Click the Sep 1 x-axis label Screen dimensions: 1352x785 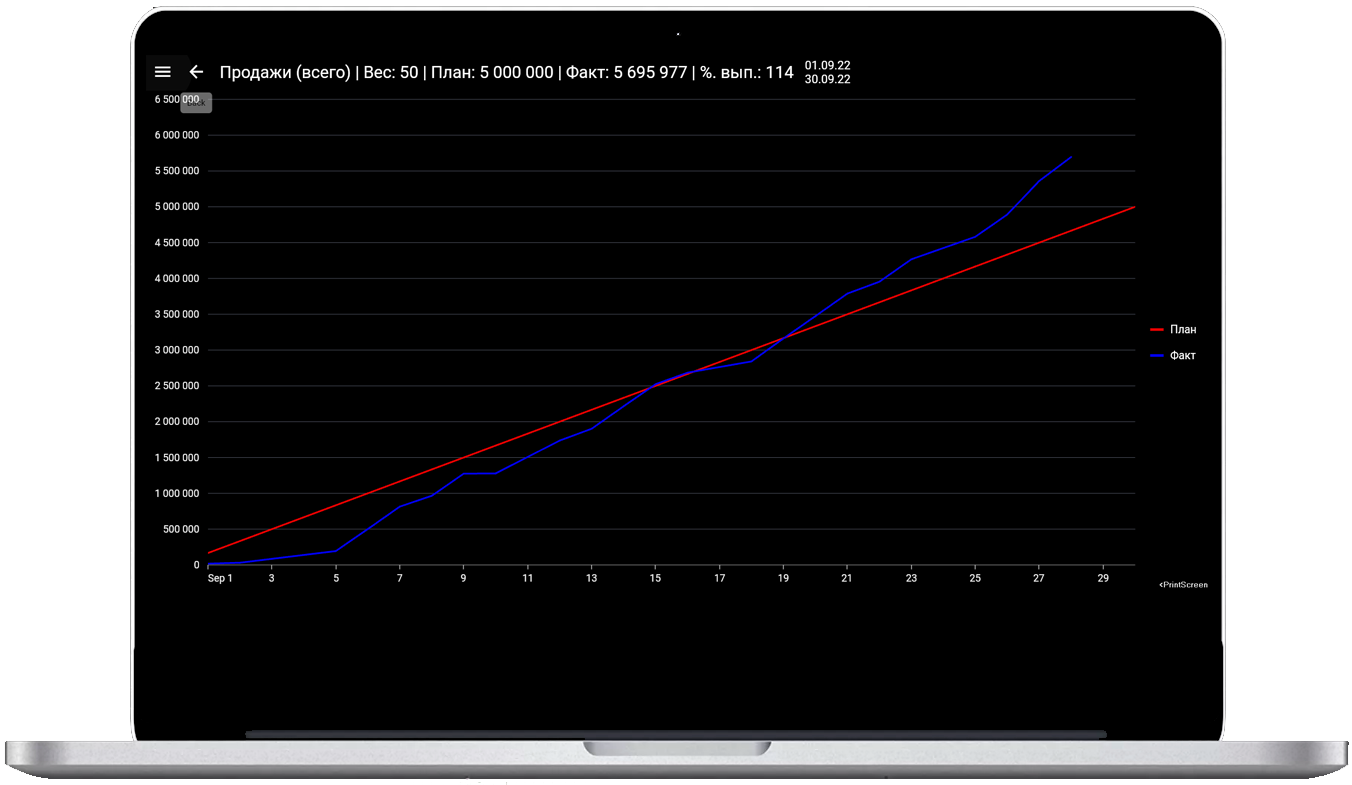[220, 578]
